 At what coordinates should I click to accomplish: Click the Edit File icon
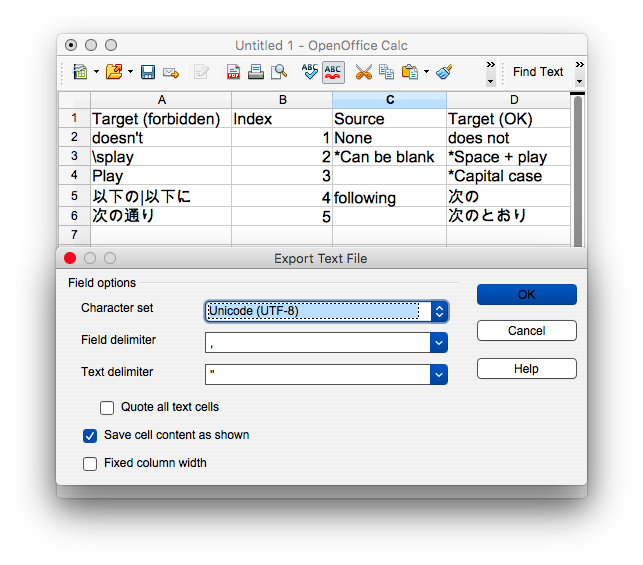coord(201,72)
